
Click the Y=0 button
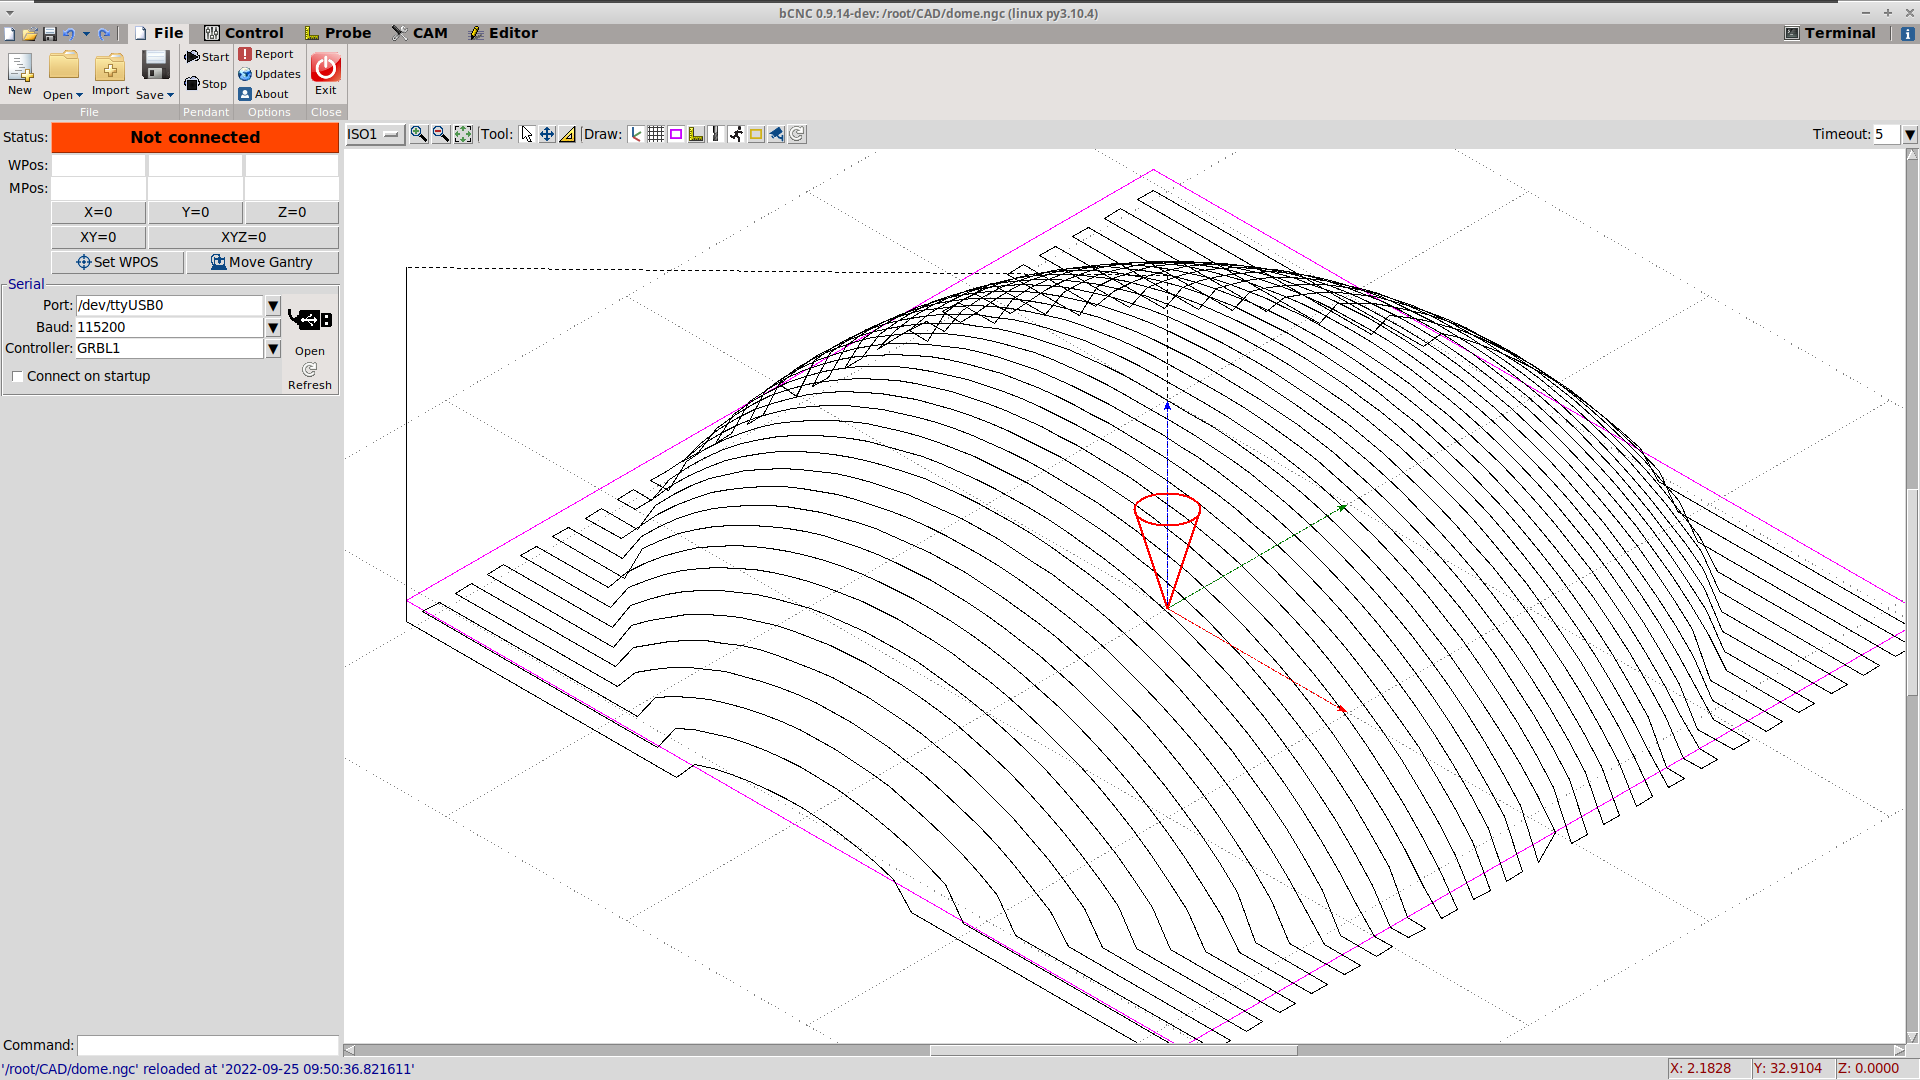195,212
